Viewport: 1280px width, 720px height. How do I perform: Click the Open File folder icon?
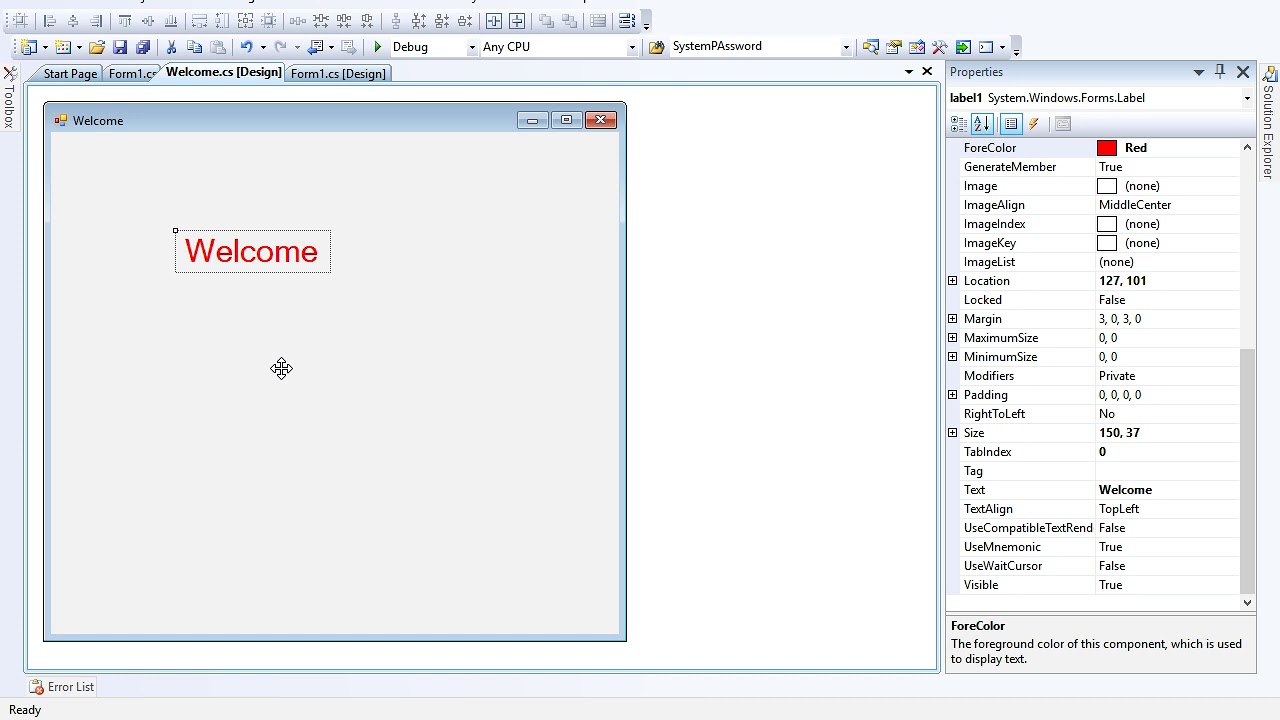(97, 47)
